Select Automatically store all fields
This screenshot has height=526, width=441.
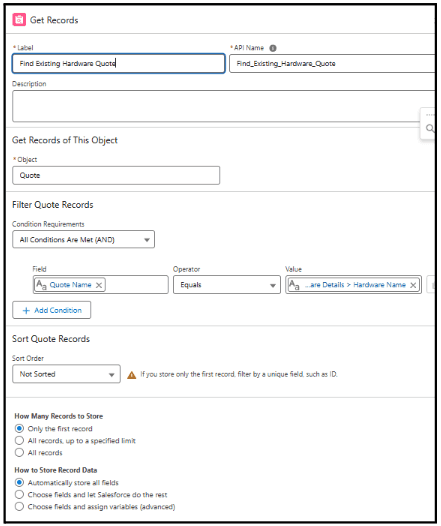(19, 482)
